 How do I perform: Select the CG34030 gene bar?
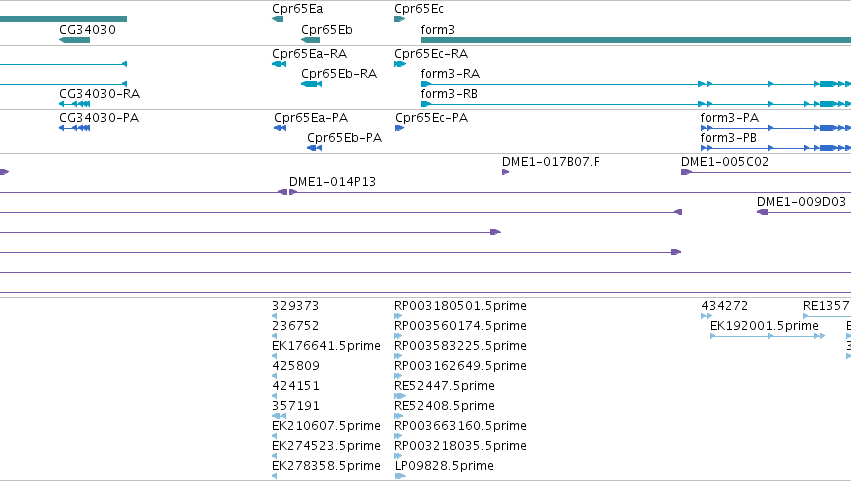(74, 40)
